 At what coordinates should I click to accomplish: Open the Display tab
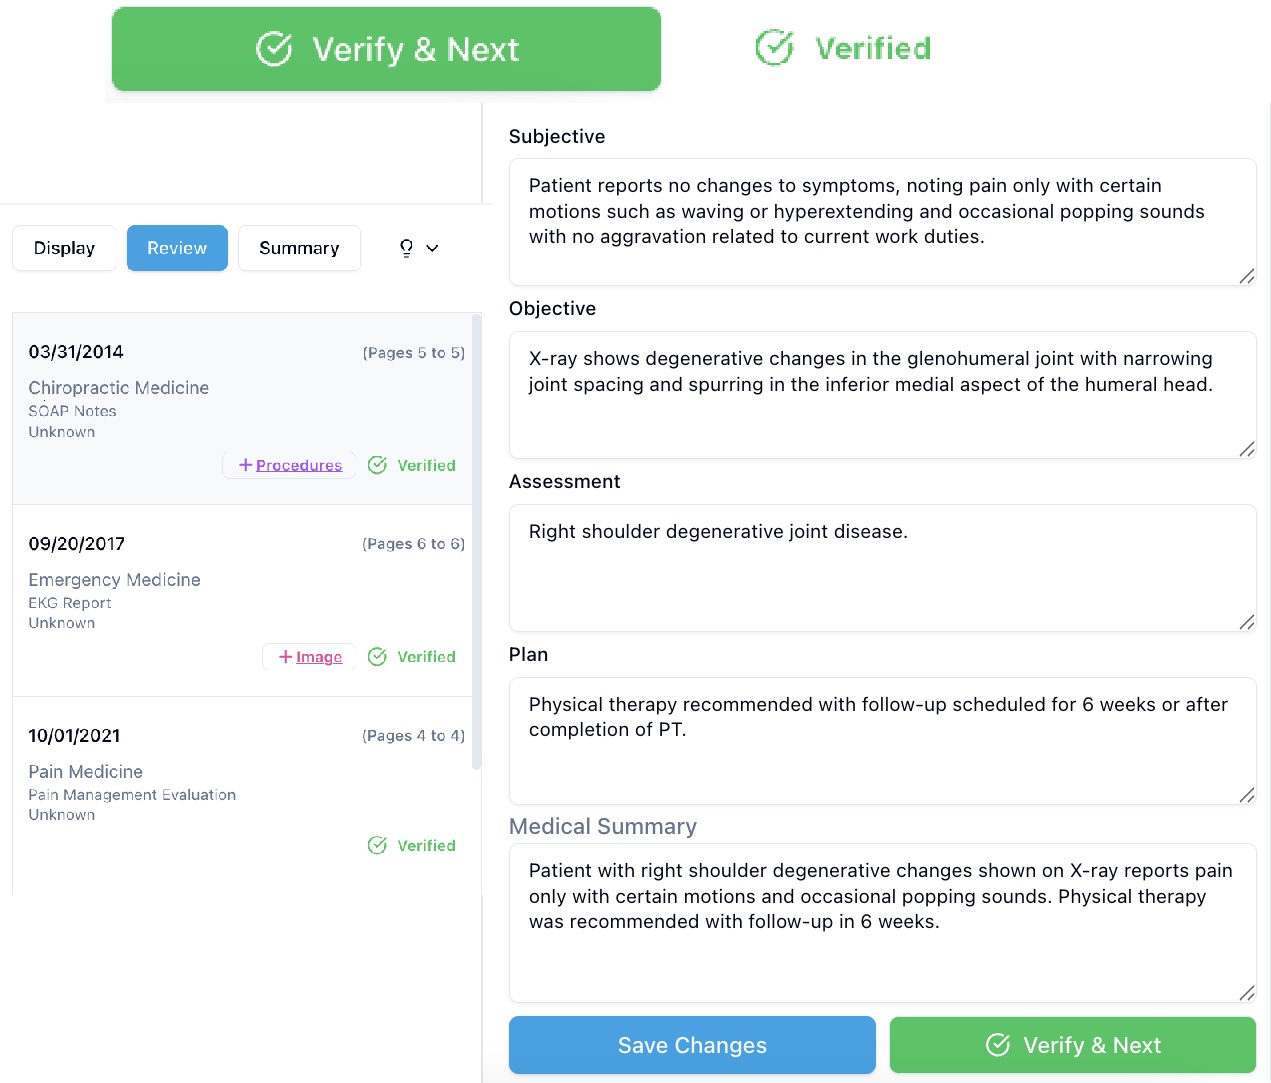click(64, 247)
